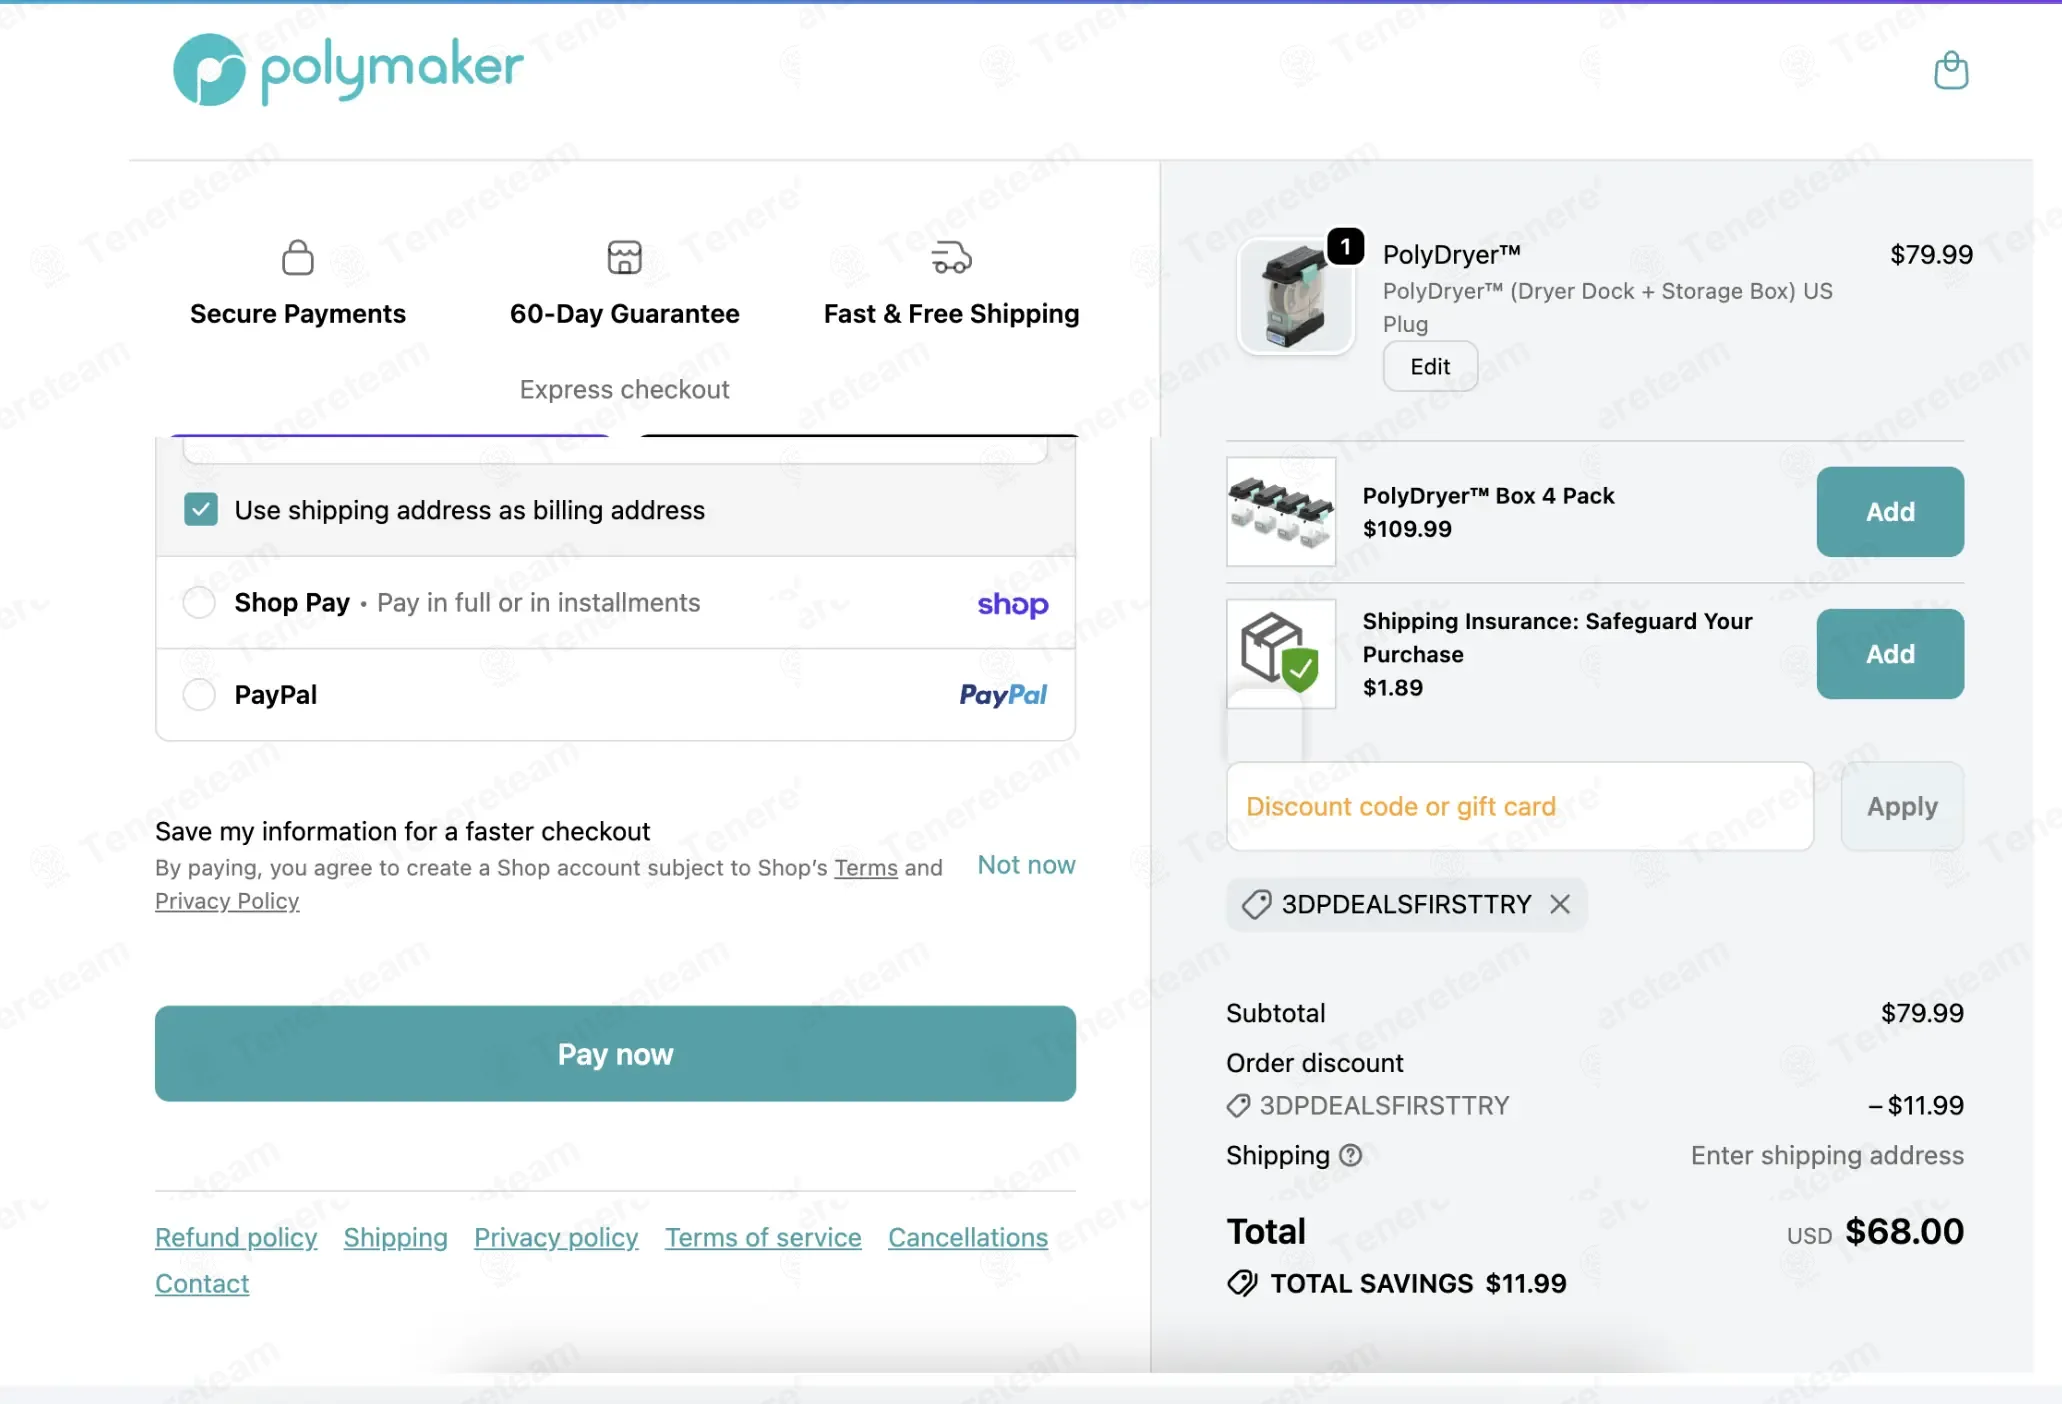Open the Refund policy link
2062x1404 pixels.
click(x=236, y=1237)
